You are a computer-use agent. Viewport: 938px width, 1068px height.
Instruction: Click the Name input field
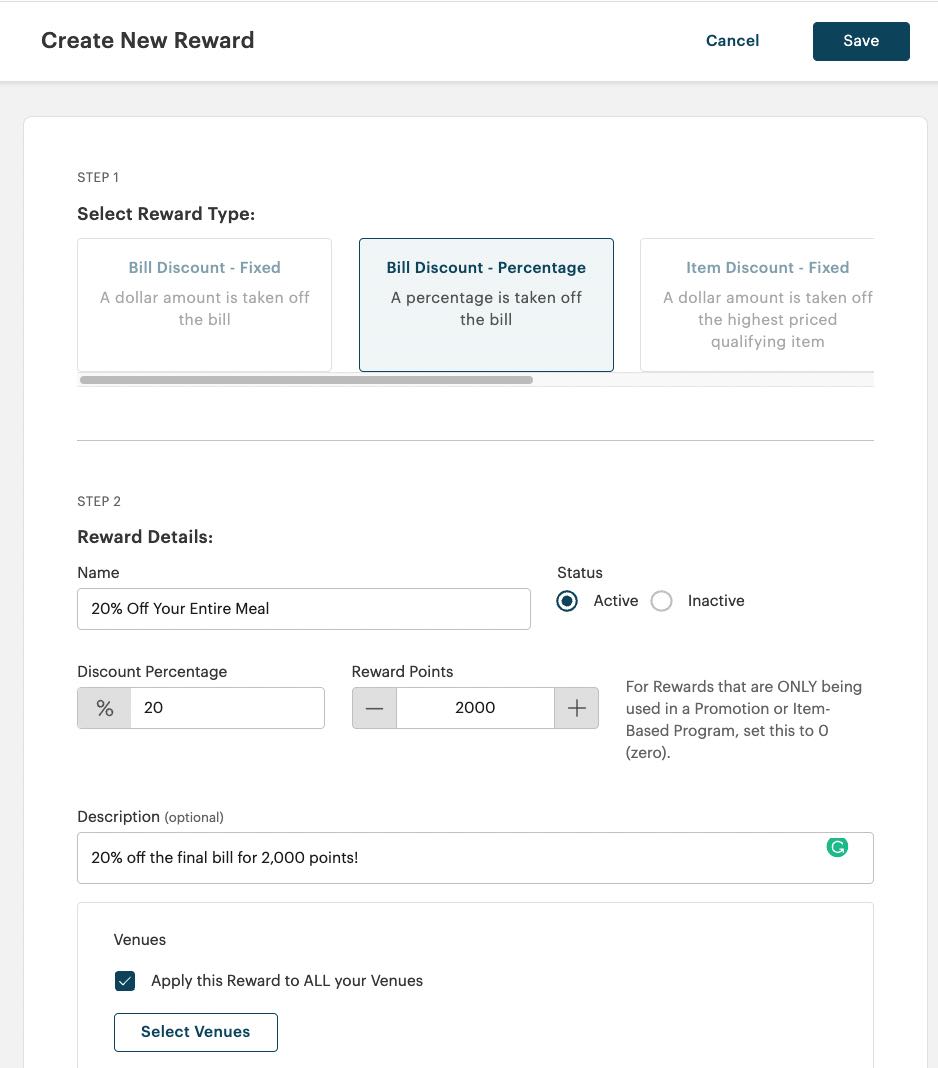click(x=303, y=608)
